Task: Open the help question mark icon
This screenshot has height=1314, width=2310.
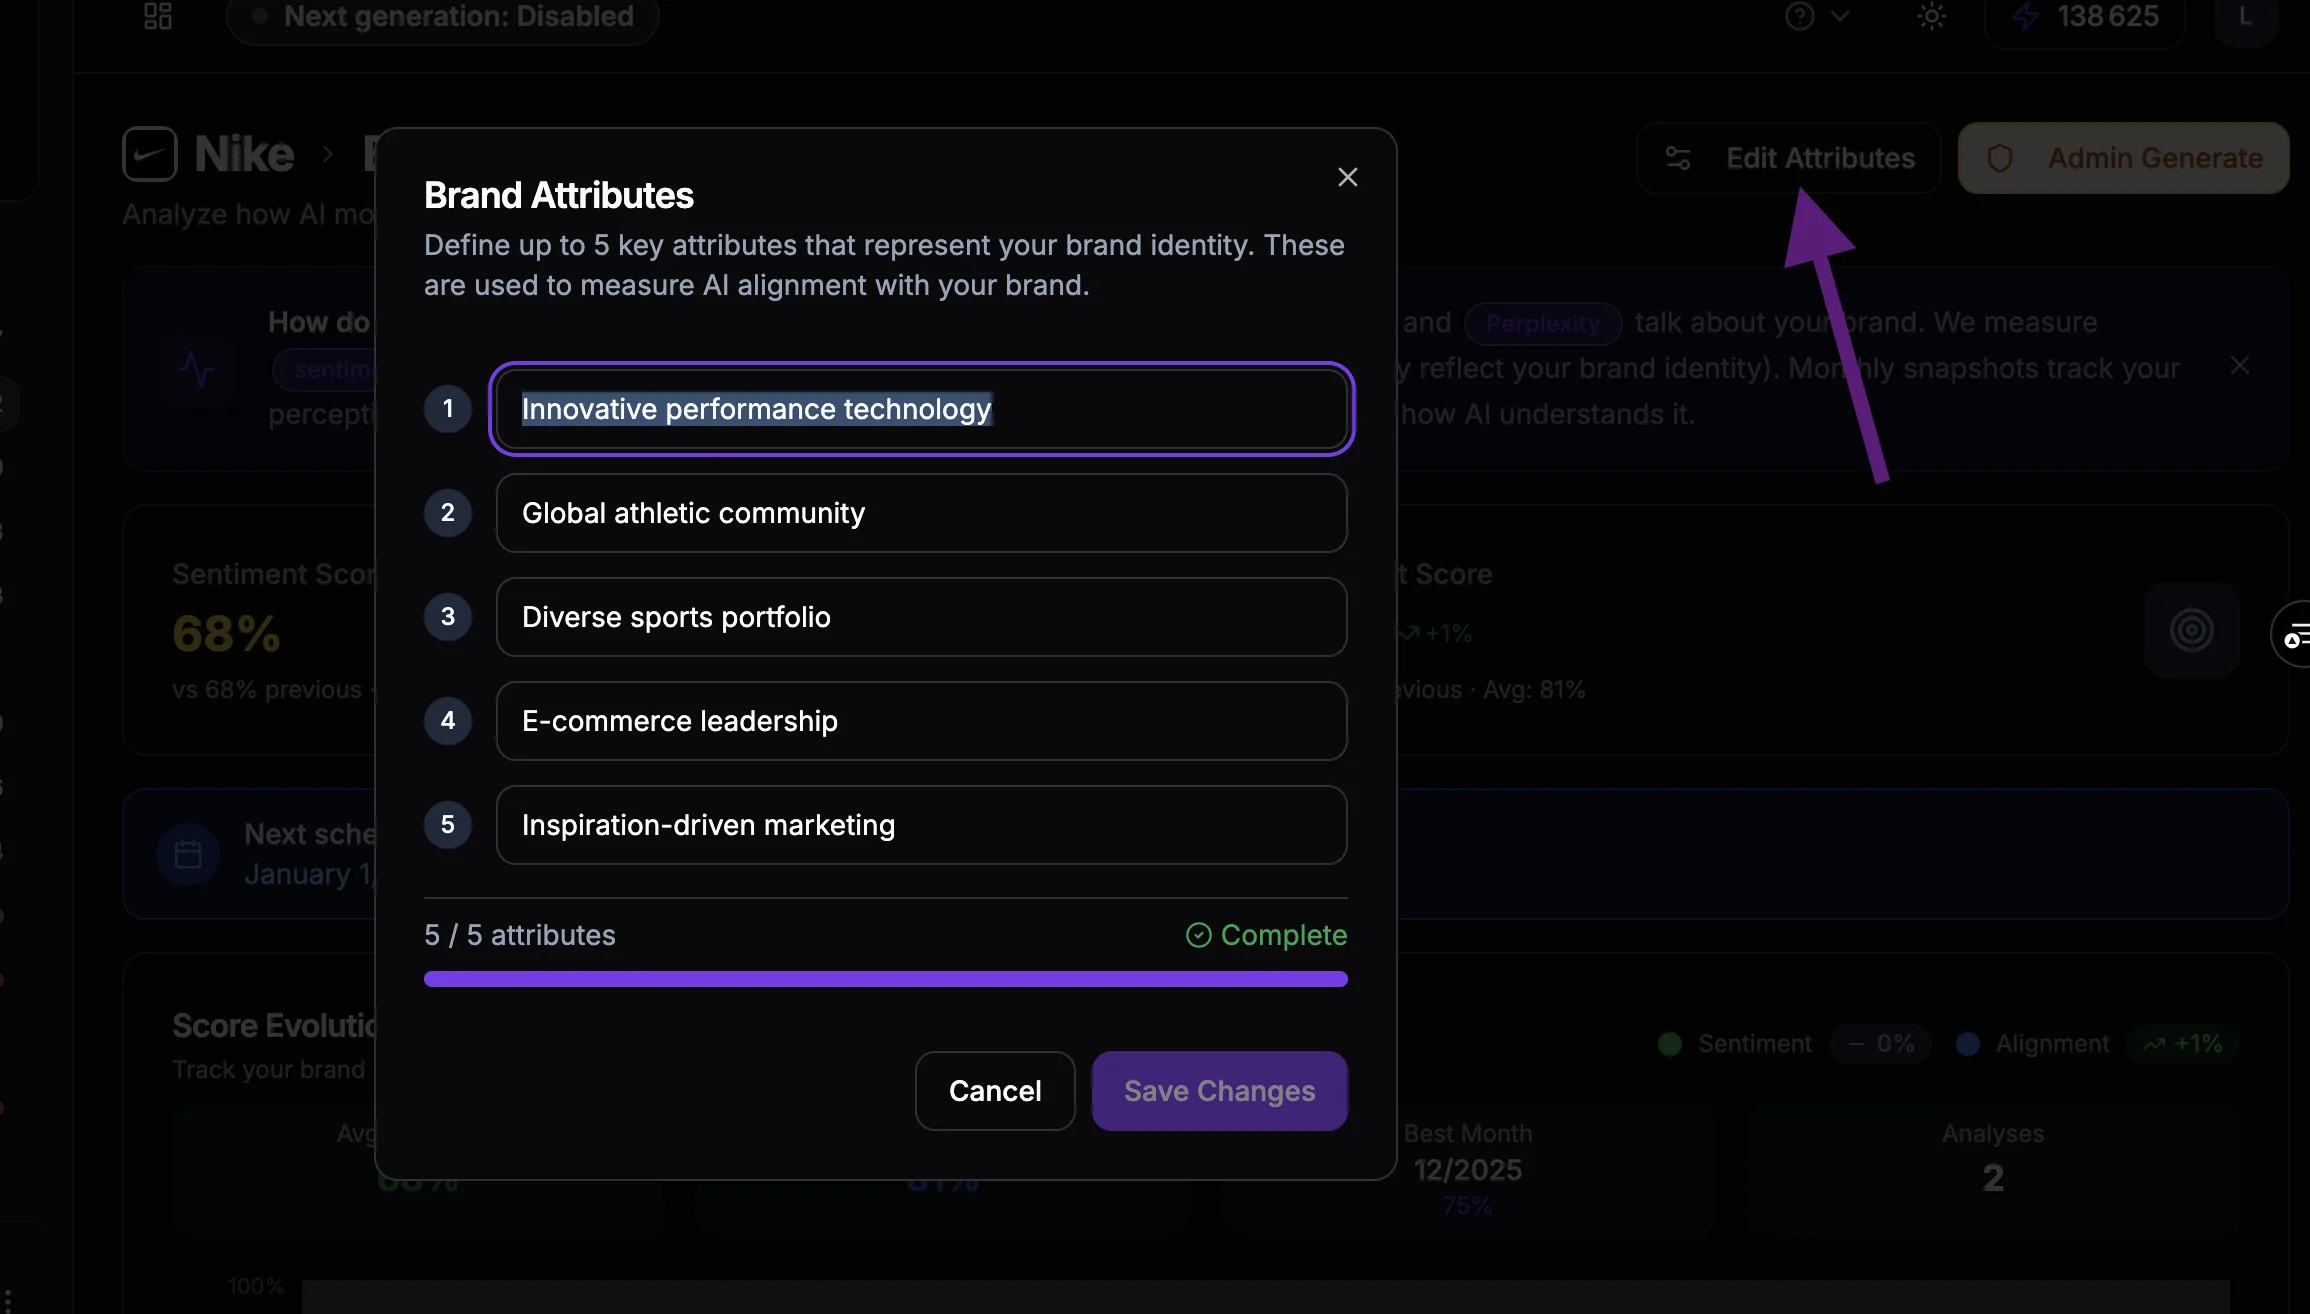Action: (x=1799, y=17)
